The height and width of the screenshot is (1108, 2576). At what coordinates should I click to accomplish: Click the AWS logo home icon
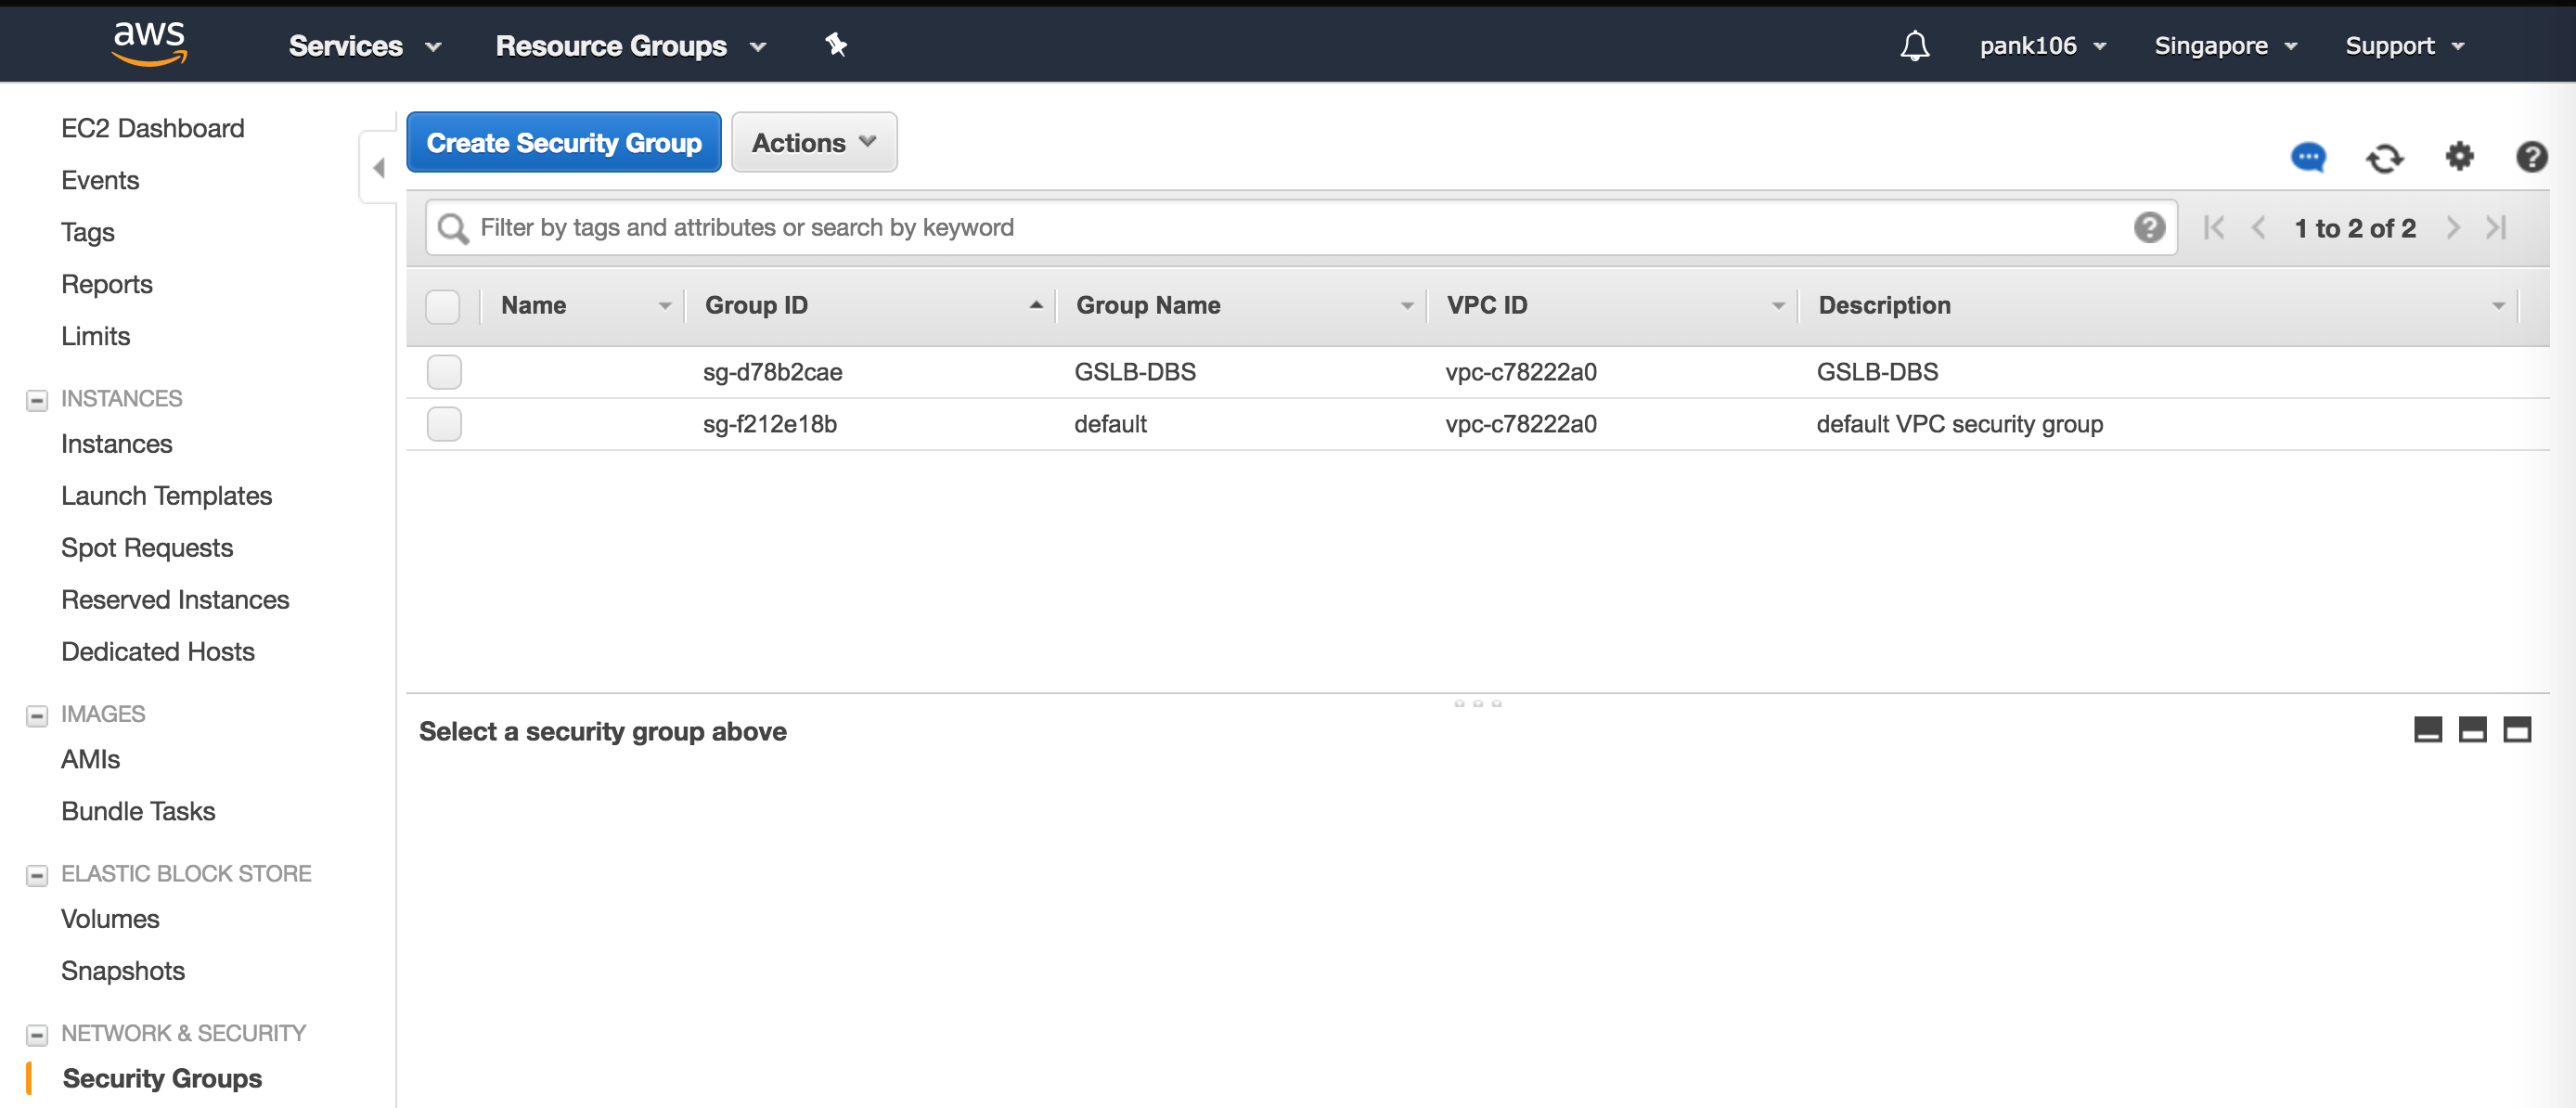pyautogui.click(x=149, y=43)
